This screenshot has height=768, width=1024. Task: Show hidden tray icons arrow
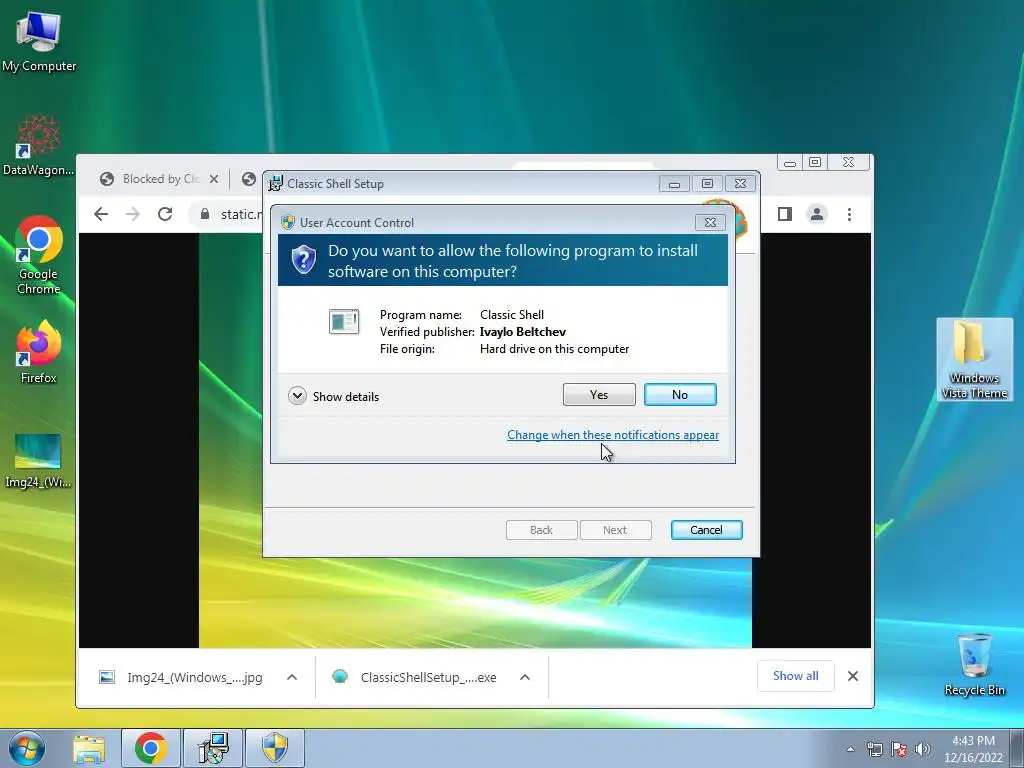[x=850, y=749]
